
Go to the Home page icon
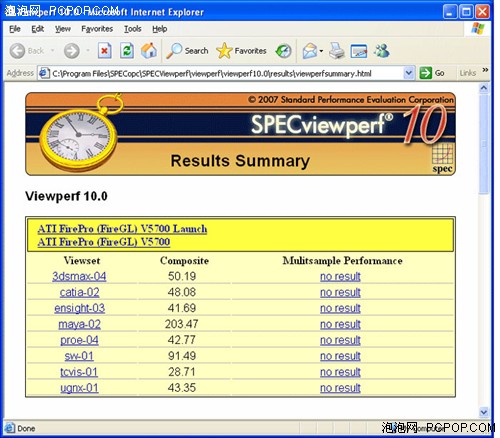(x=149, y=51)
